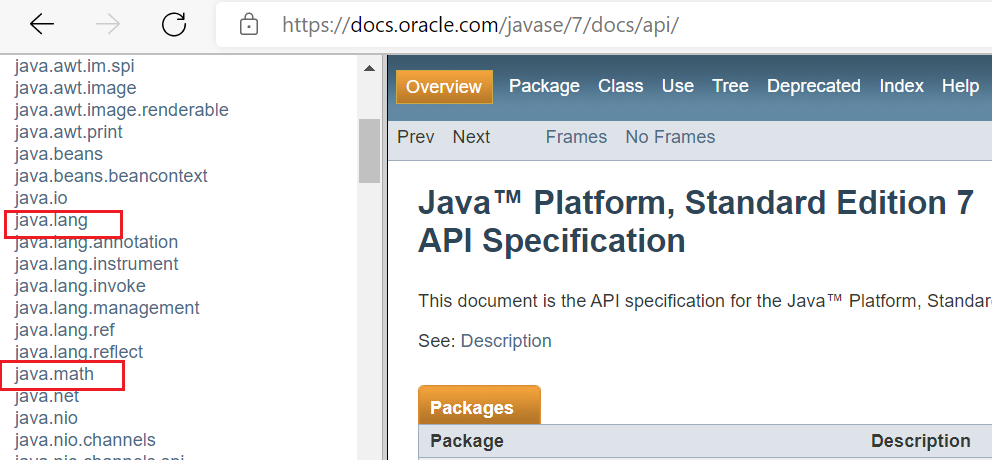Screen dimensions: 992x460
Task: Click the browser forward arrow
Action: coord(108,24)
